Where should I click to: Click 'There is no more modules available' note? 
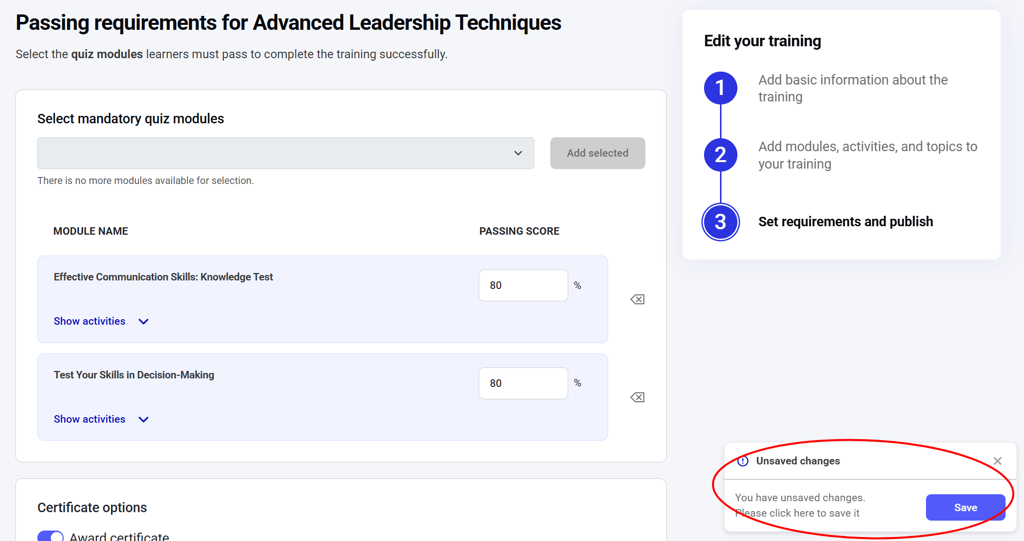[x=146, y=181]
